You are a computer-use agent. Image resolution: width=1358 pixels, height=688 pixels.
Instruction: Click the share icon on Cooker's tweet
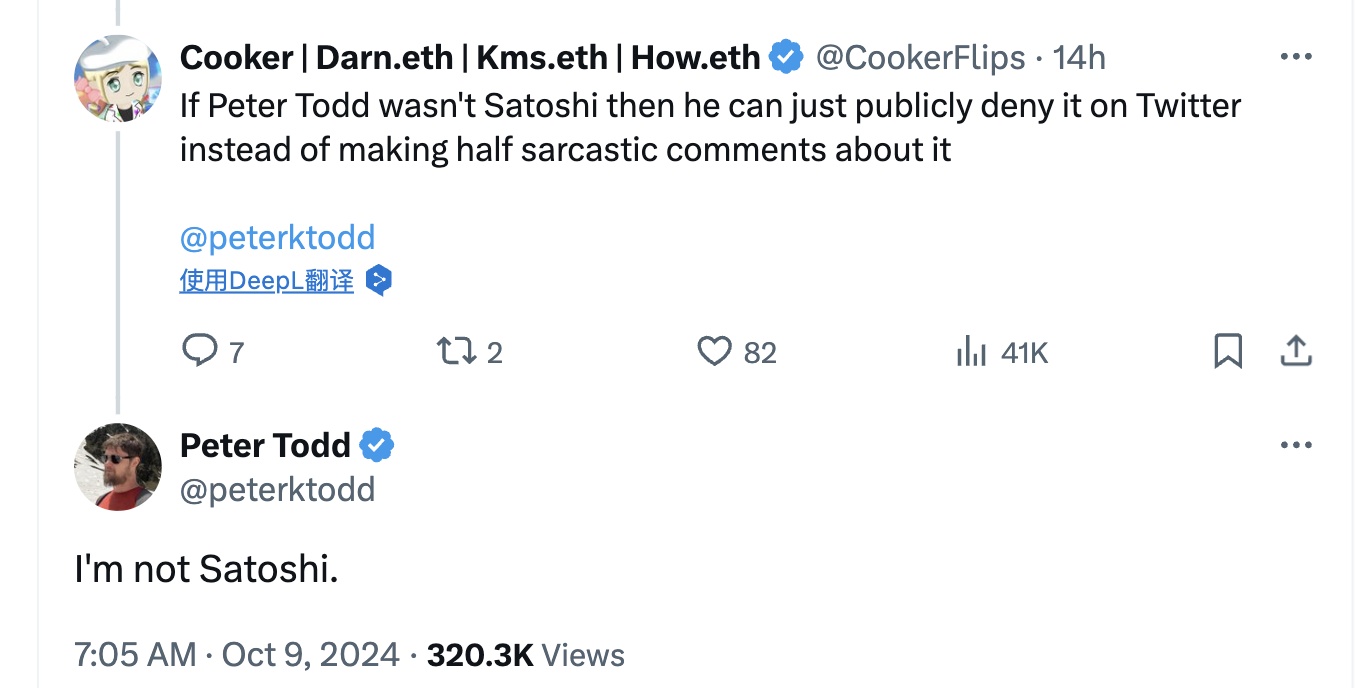1295,351
